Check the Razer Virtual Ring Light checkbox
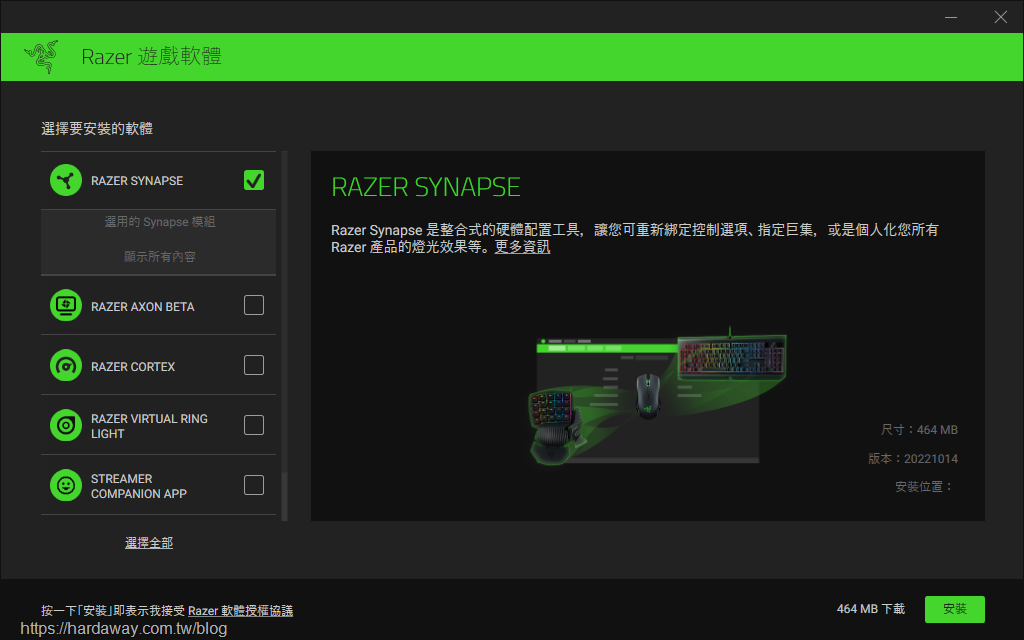The width and height of the screenshot is (1024, 640). (x=253, y=425)
